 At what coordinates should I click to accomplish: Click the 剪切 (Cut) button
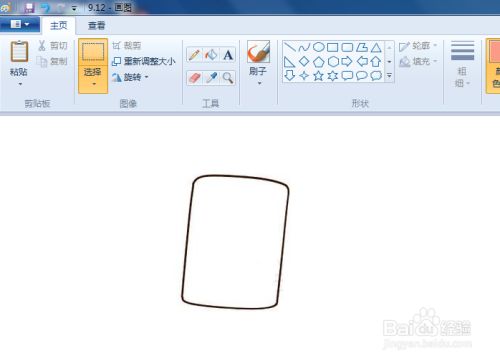point(53,46)
